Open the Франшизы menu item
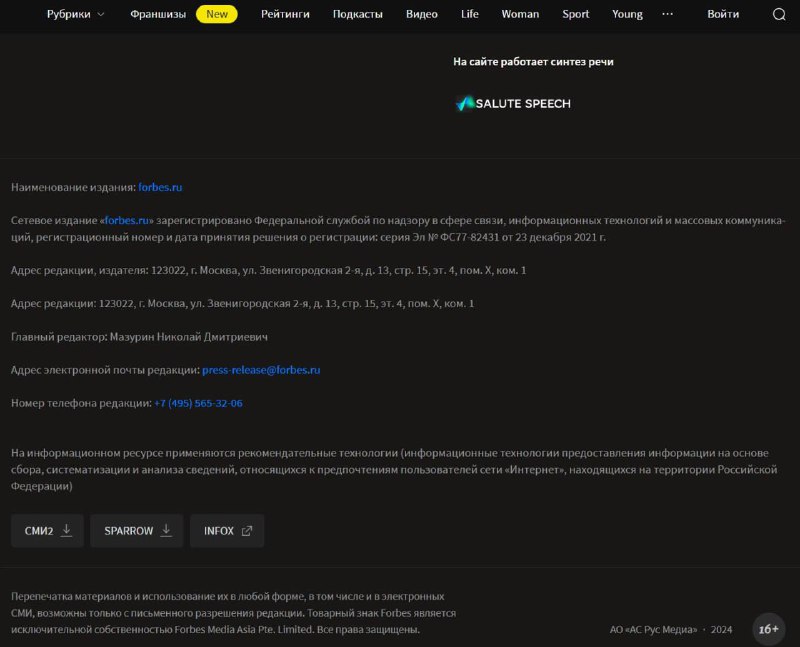The image size is (800, 647). pyautogui.click(x=158, y=14)
